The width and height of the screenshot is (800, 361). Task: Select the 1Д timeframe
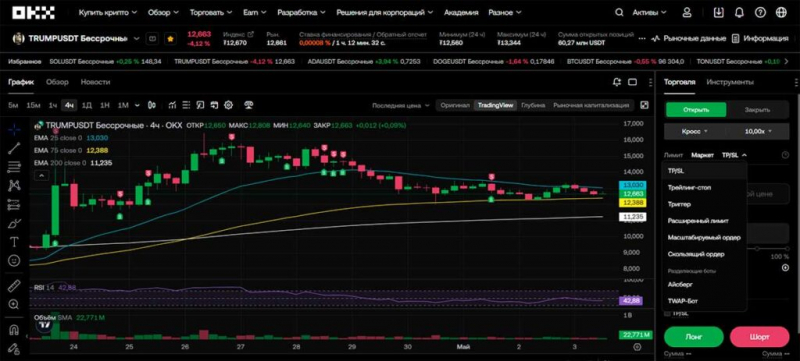(x=87, y=106)
